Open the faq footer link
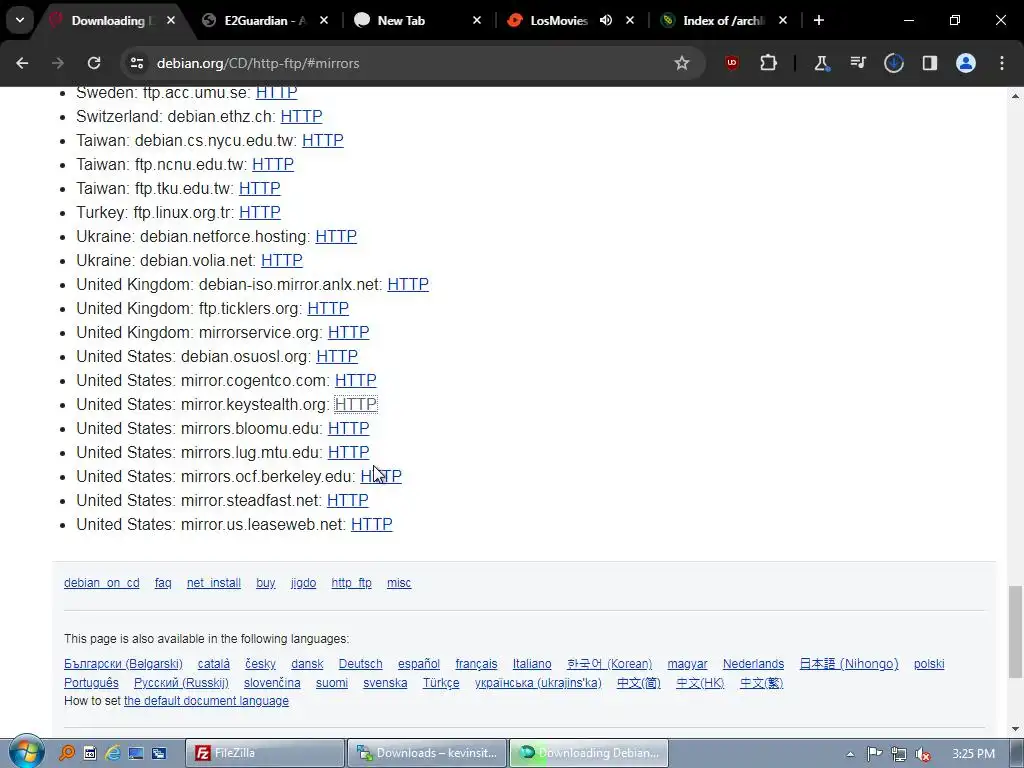1024x768 pixels. tap(163, 583)
